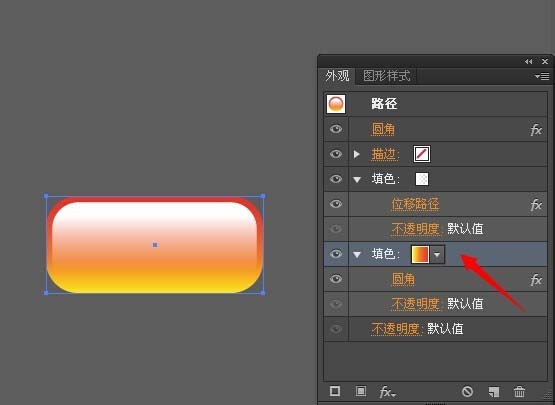Click the transparent fill swatch
The image size is (555, 405).
pyautogui.click(x=422, y=179)
